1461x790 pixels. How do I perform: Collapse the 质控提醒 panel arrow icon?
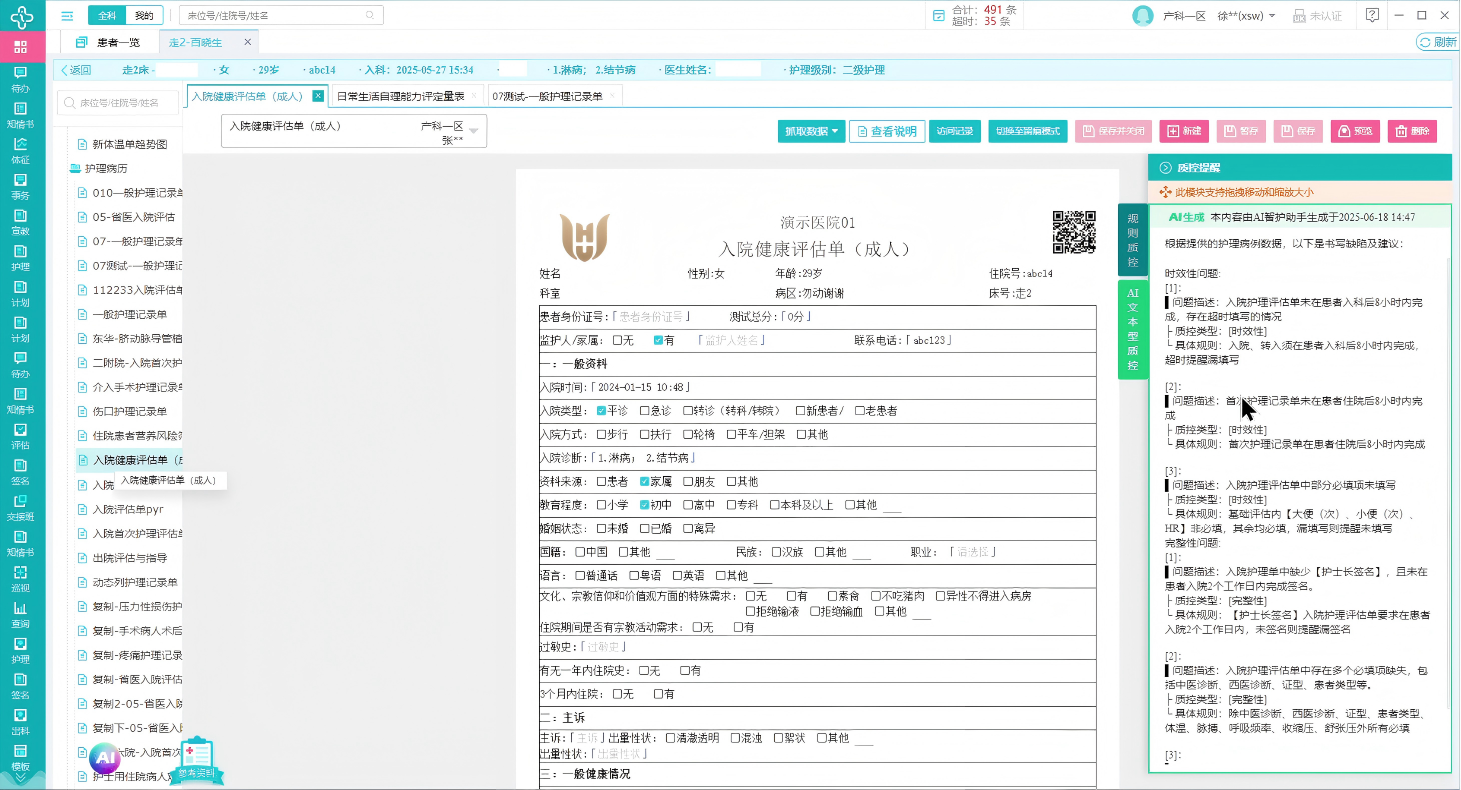point(1165,168)
